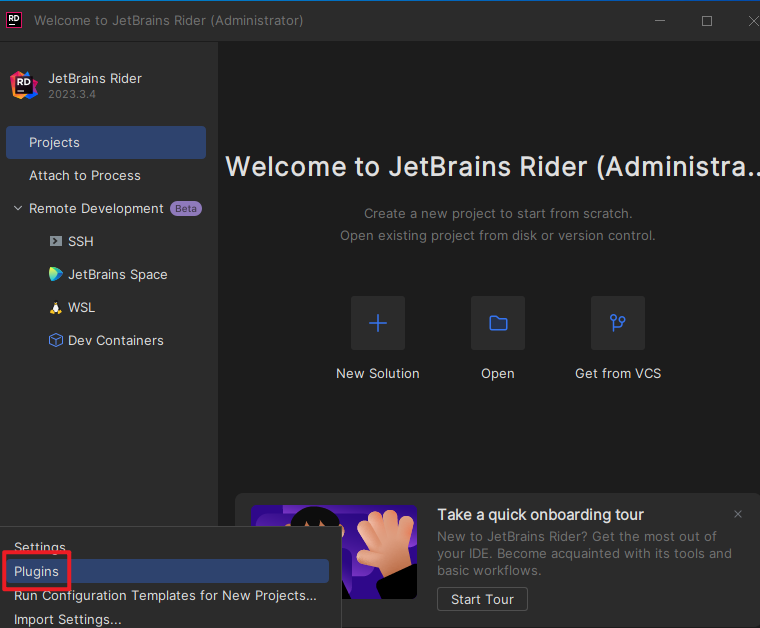The height and width of the screenshot is (628, 760).
Task: Click the 'Take a quick onboarding tour' heading
Action: click(540, 515)
